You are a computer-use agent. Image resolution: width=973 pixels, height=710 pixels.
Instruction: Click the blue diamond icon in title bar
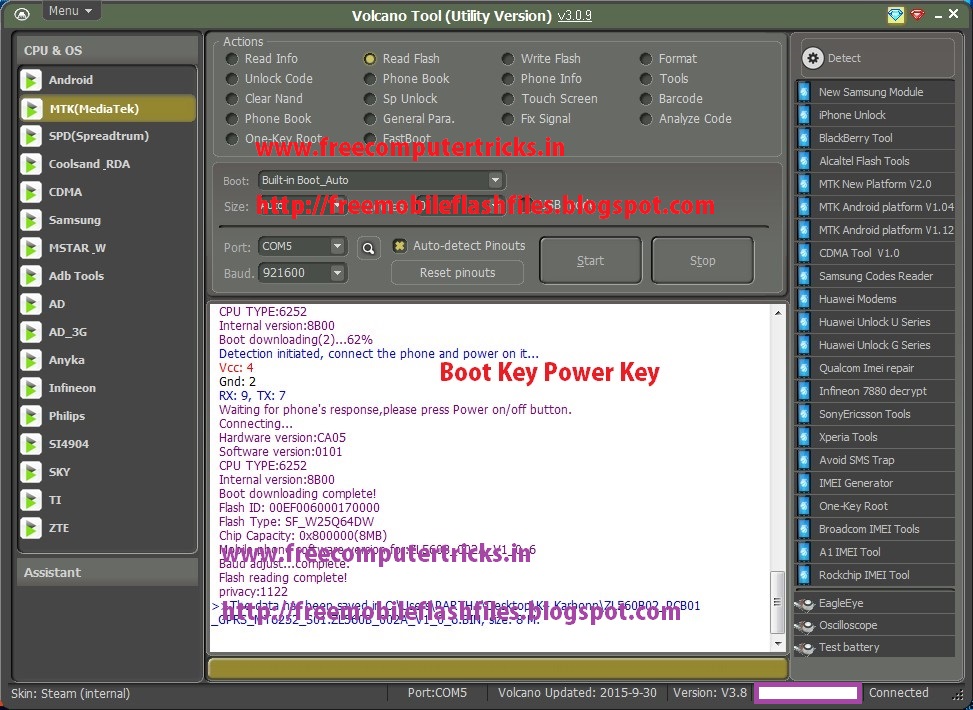coord(895,15)
